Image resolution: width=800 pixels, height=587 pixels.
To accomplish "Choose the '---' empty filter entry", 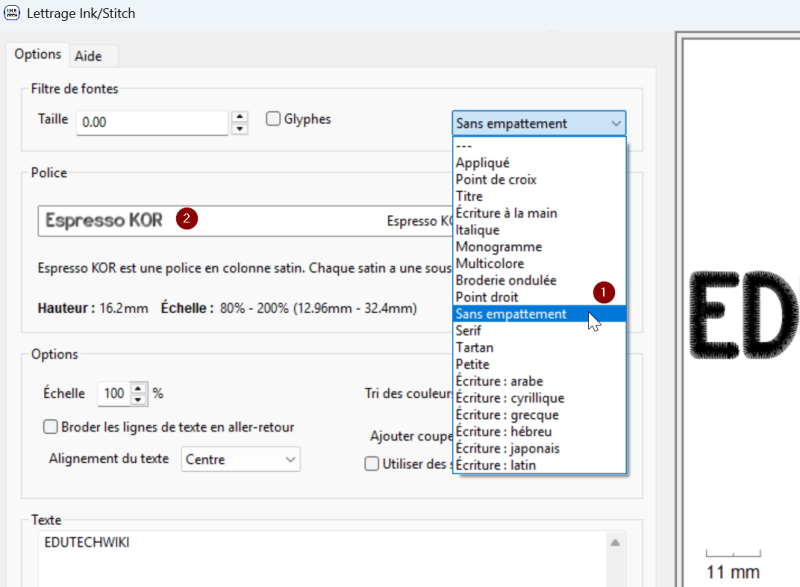I will tap(539, 146).
